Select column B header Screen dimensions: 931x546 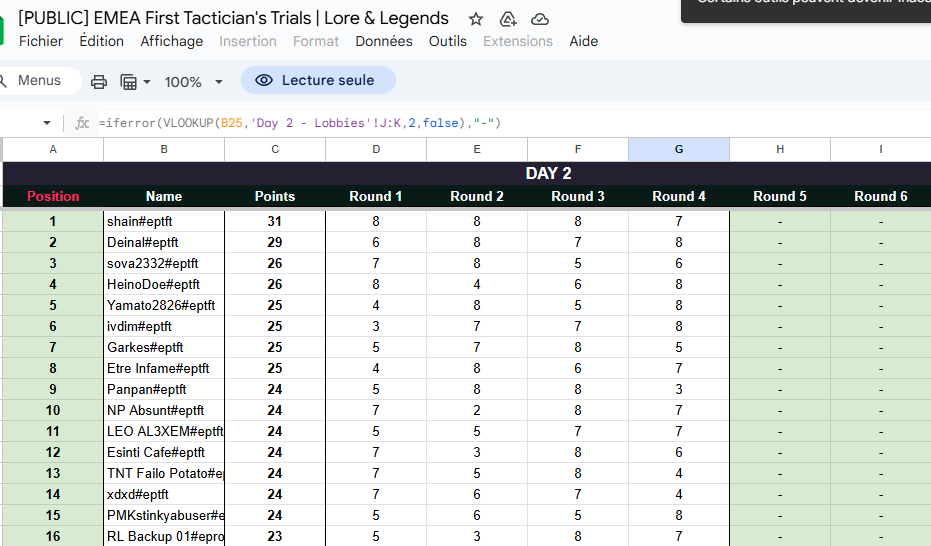pyautogui.click(x=164, y=150)
